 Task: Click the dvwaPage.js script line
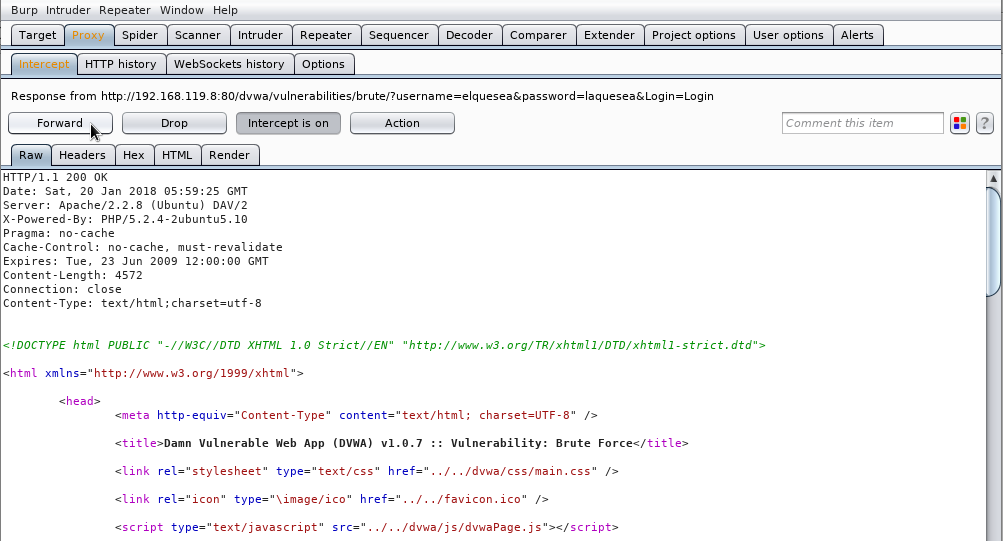367,528
